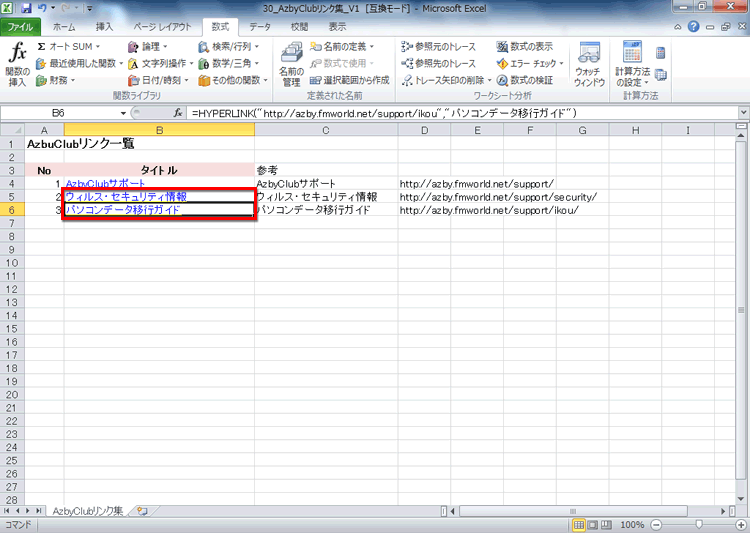The width and height of the screenshot is (750, 533).
Task: Open the Text (文字列操作) functions menu
Action: pos(160,64)
